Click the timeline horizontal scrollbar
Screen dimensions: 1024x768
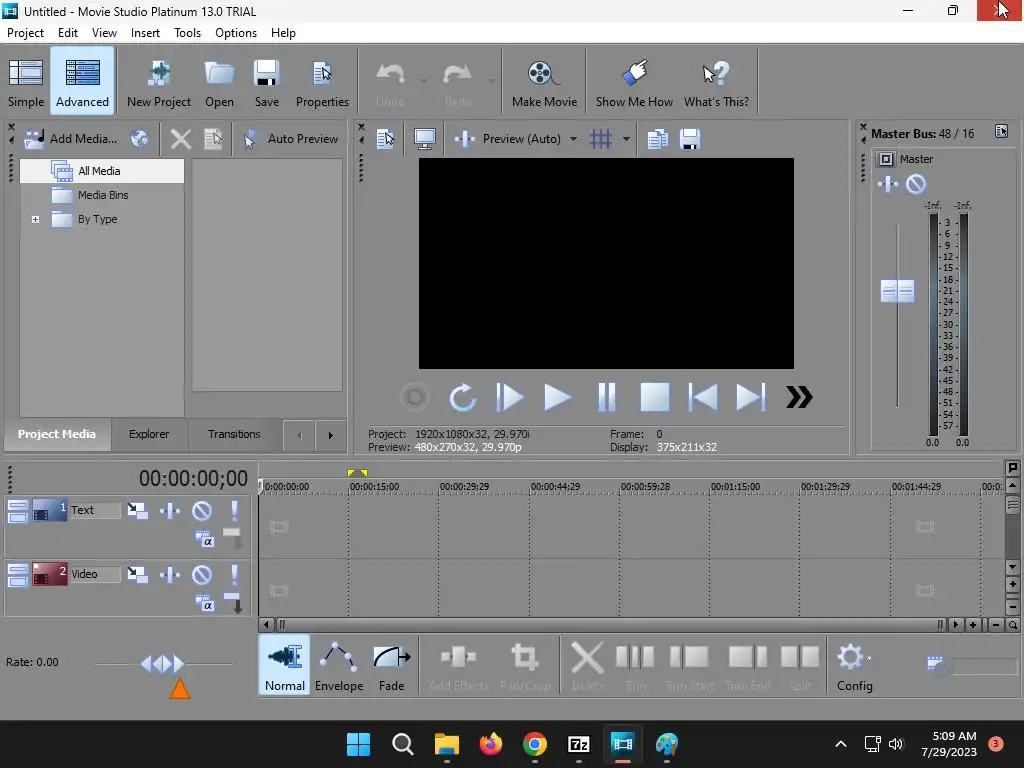(609, 625)
